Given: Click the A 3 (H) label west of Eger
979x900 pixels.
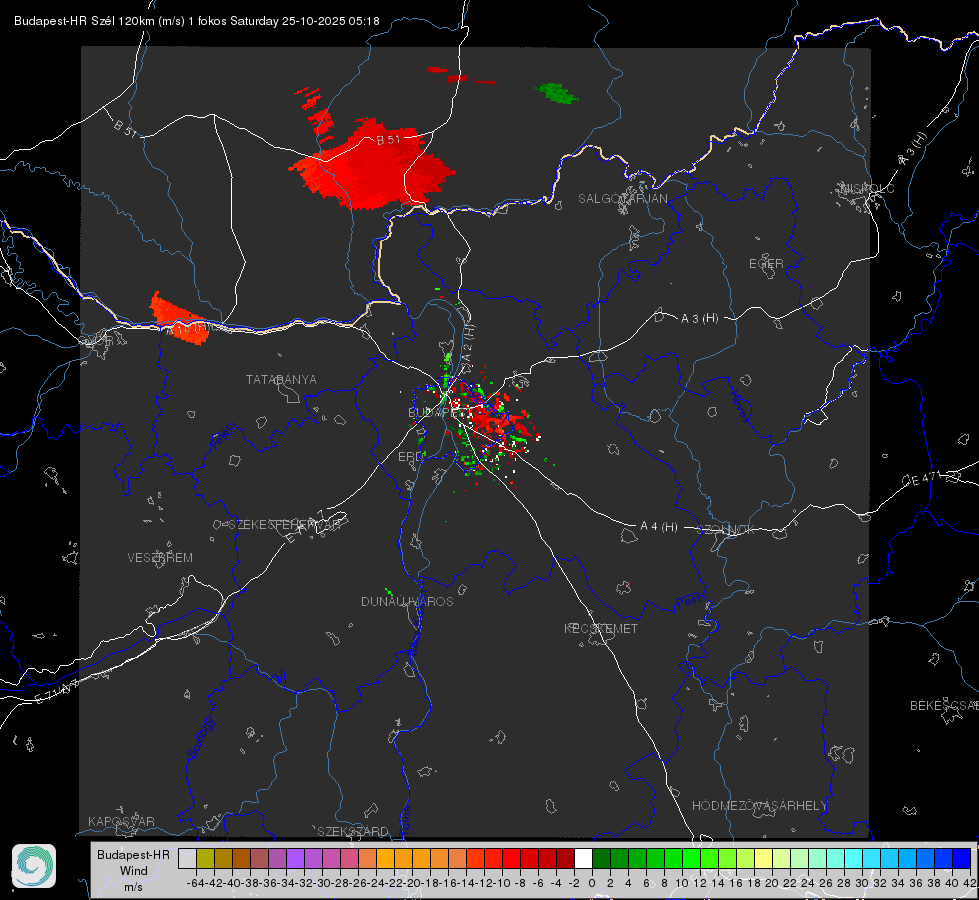Looking at the screenshot, I should [x=699, y=319].
